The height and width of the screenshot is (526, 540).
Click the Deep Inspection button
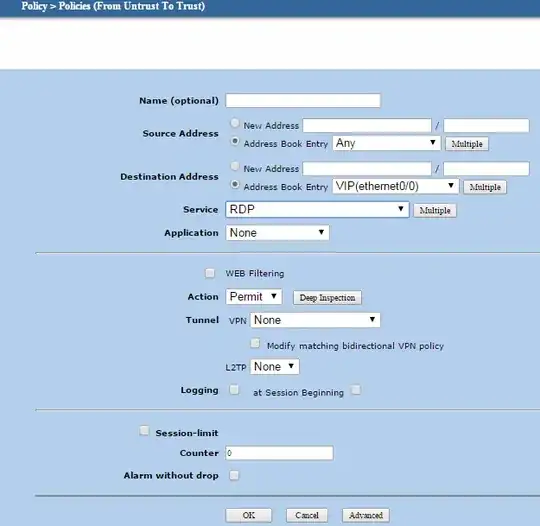tap(327, 298)
